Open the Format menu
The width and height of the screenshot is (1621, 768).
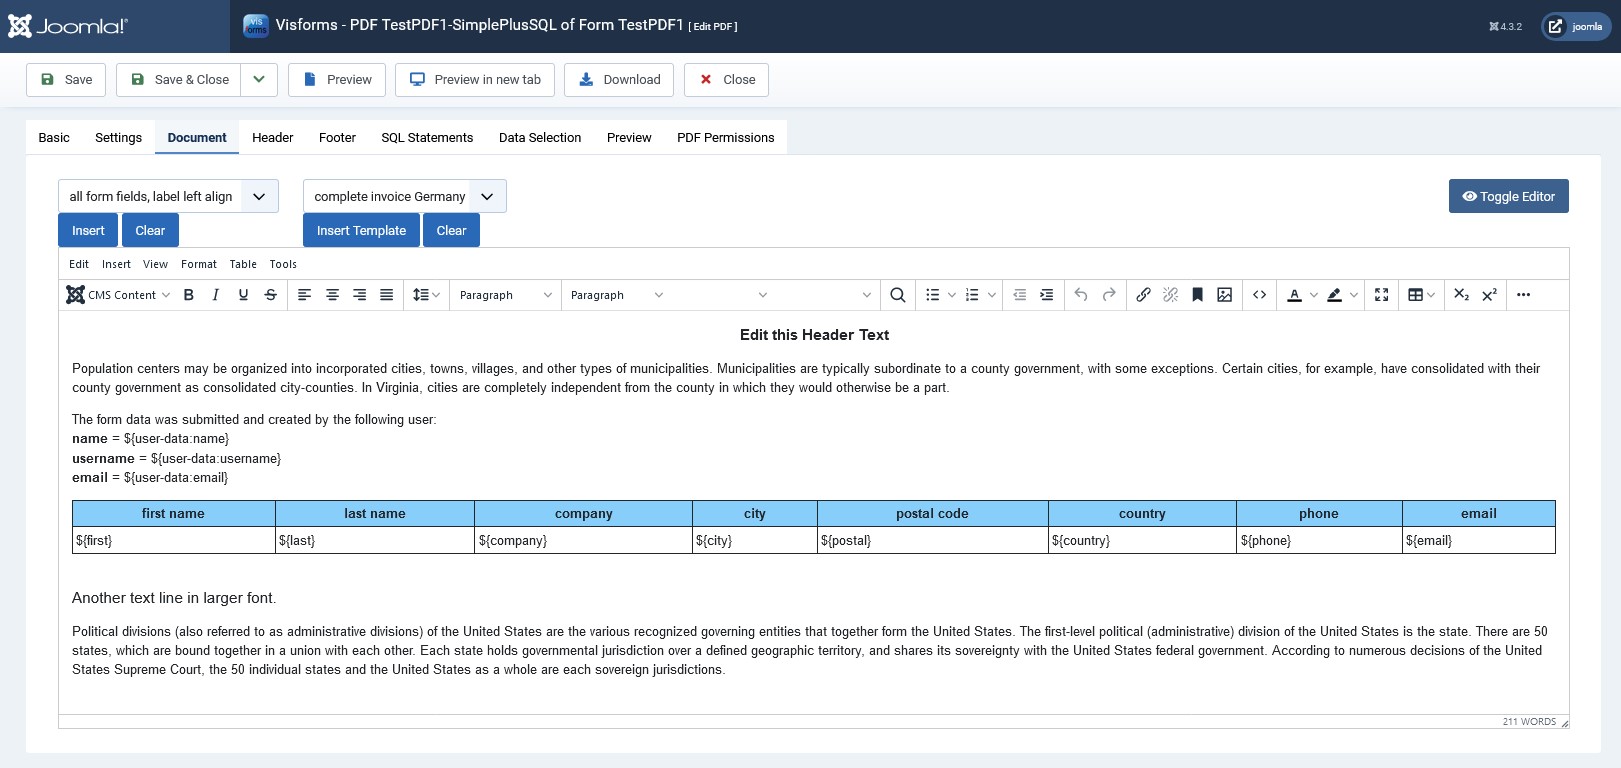199,264
